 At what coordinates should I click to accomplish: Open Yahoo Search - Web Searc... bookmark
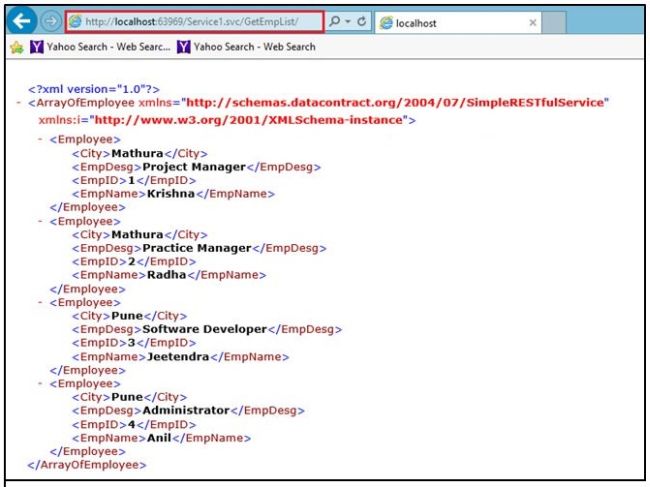pos(100,47)
